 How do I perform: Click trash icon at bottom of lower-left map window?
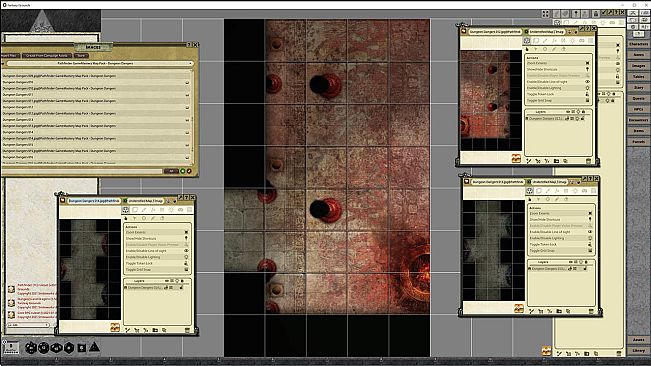187,330
